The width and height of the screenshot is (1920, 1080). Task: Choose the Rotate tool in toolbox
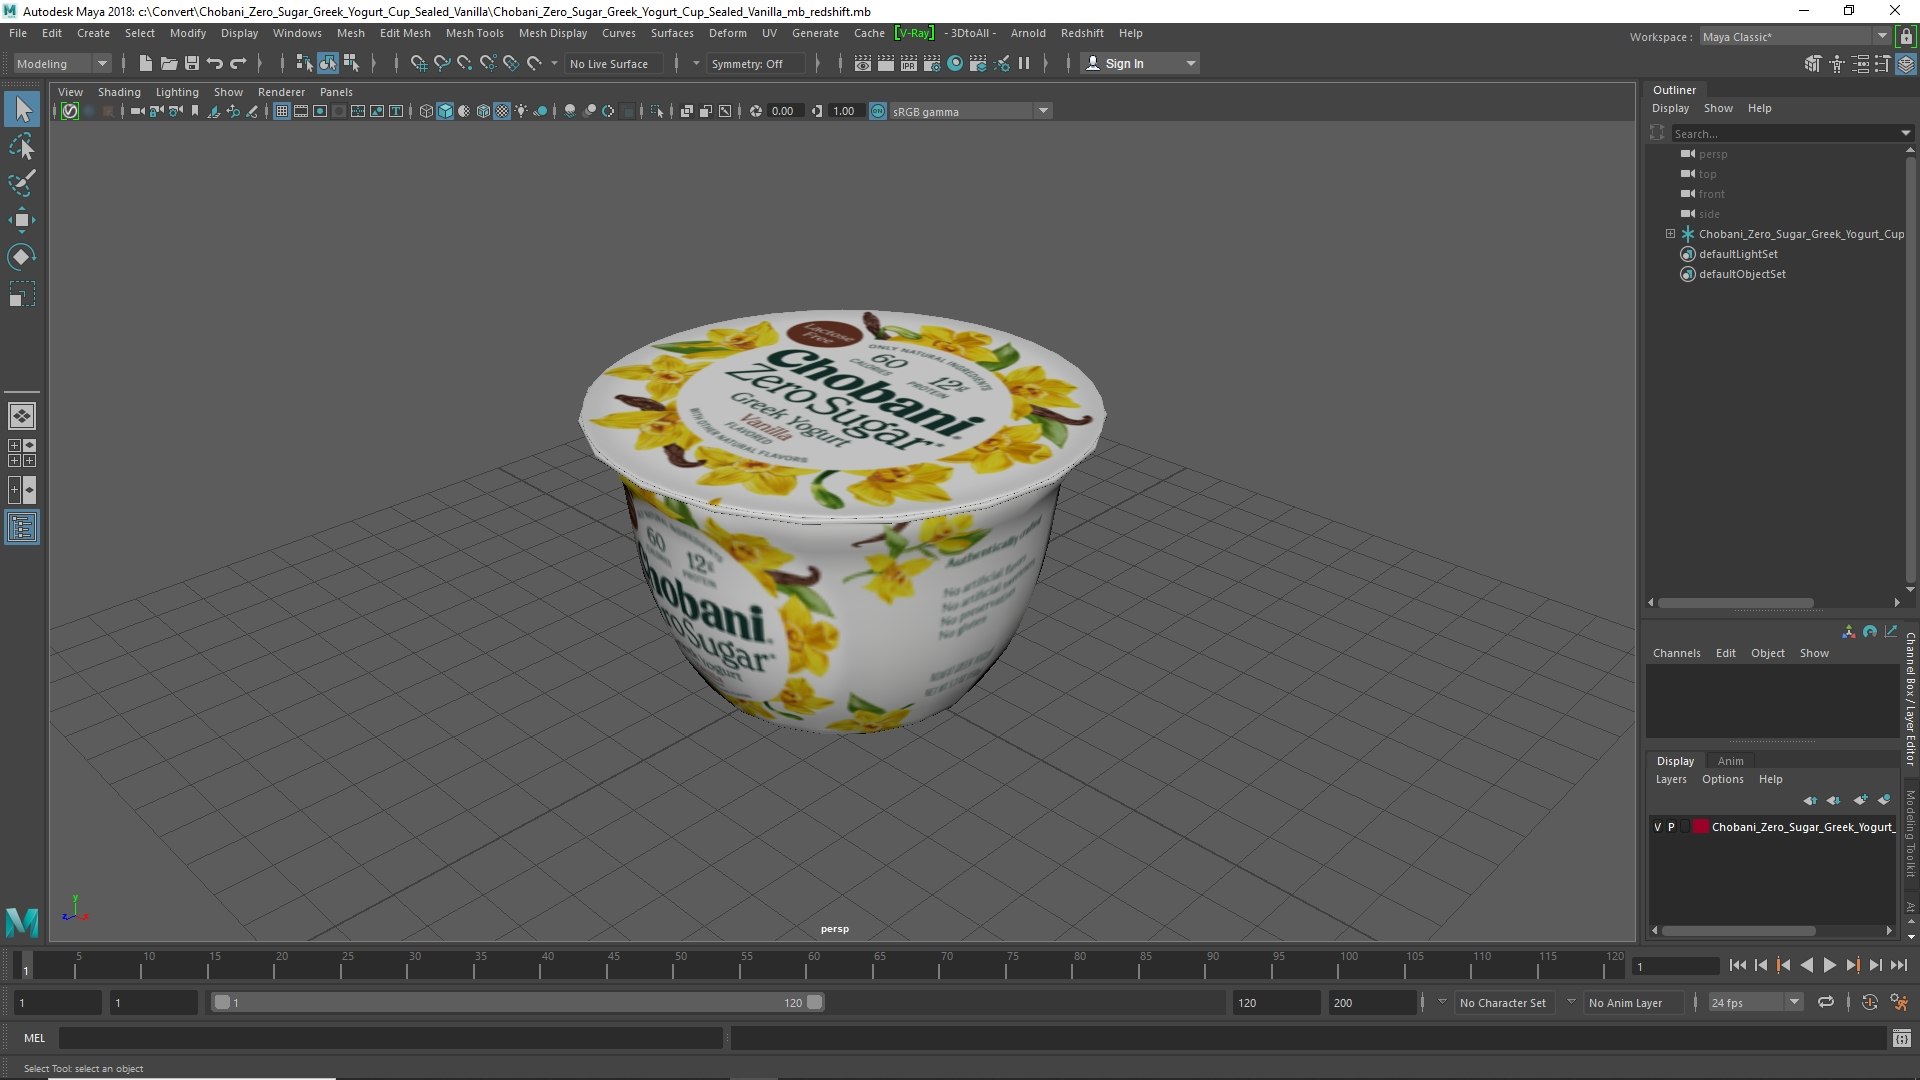[22, 257]
